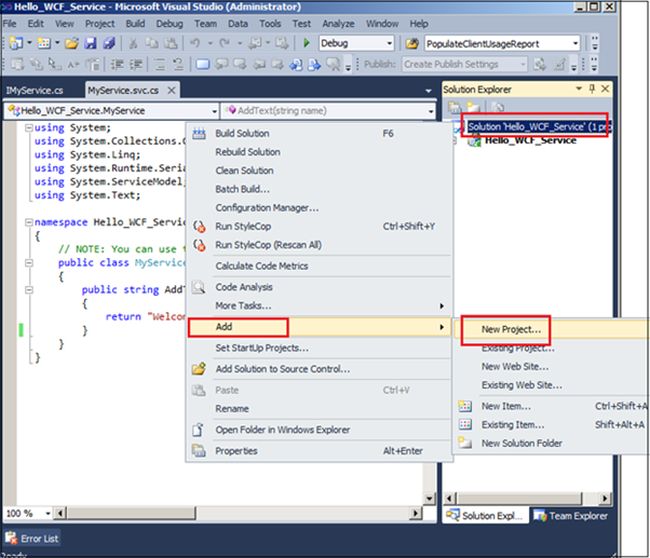Screen dimensions: 650x558
Task: Open the Hello_WCF_Service.MyService class dropdown
Action: click(x=214, y=111)
